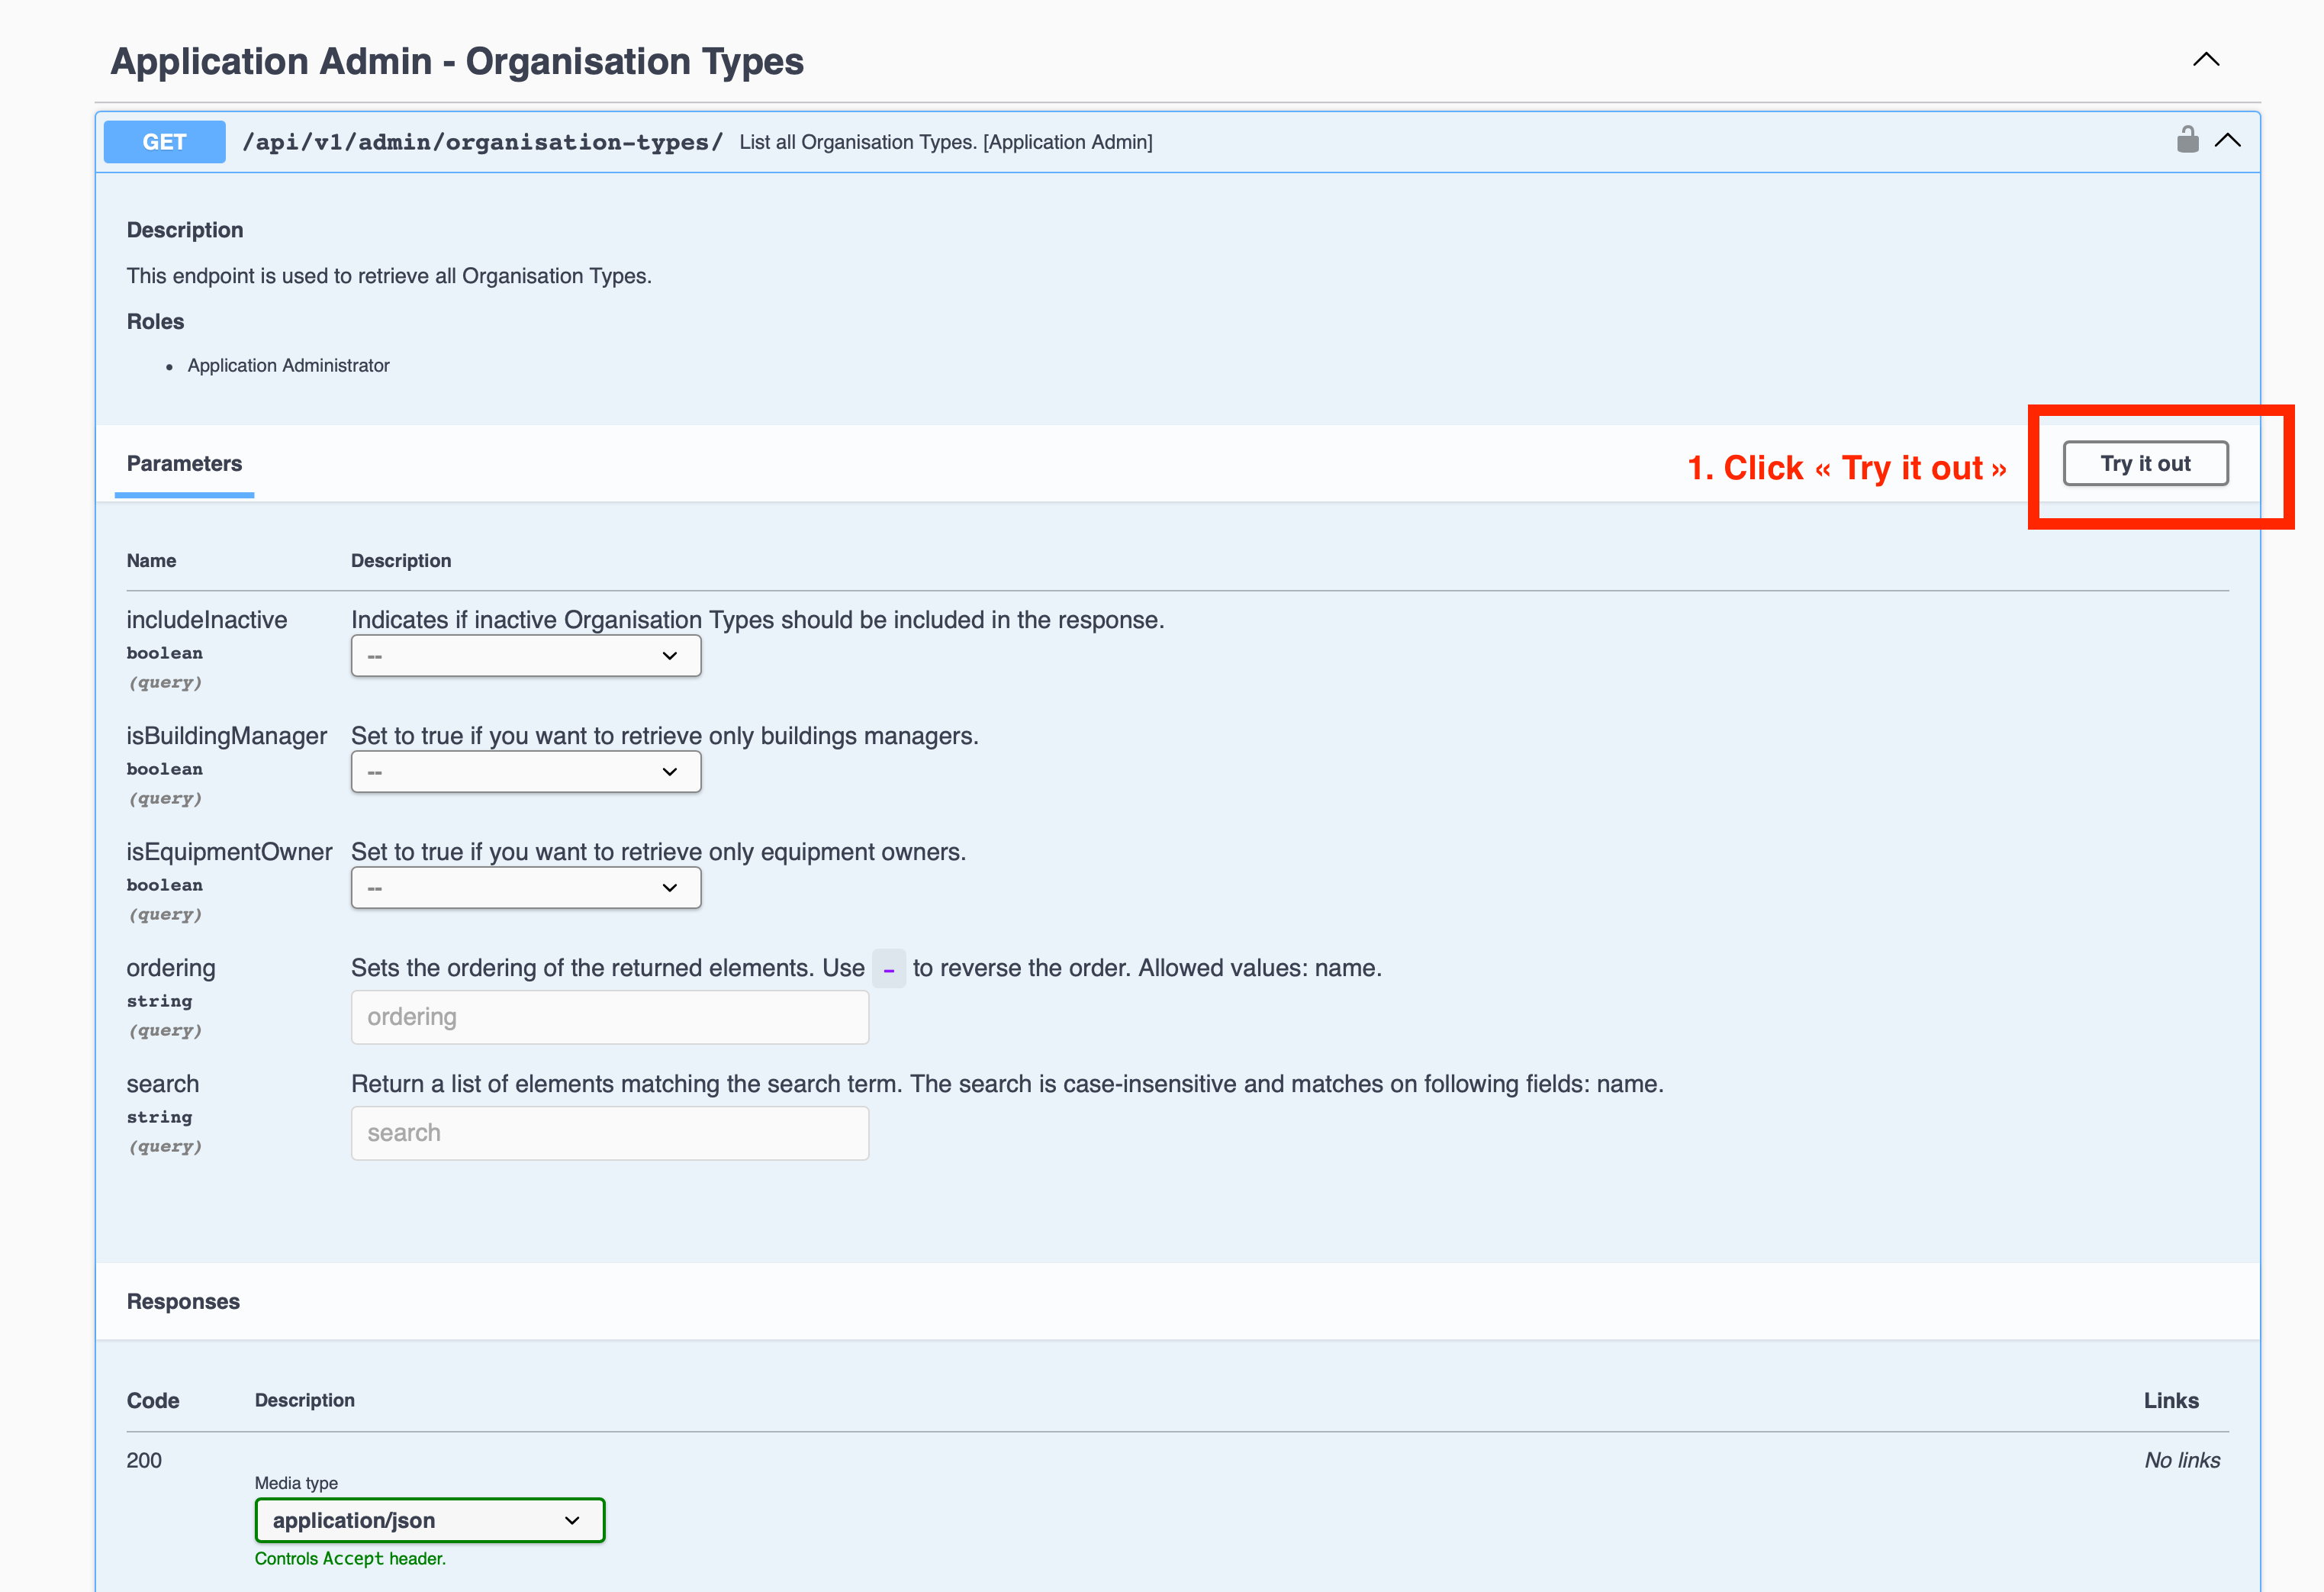
Task: Open the isBuildingManager boolean dropdown
Action: 525,772
